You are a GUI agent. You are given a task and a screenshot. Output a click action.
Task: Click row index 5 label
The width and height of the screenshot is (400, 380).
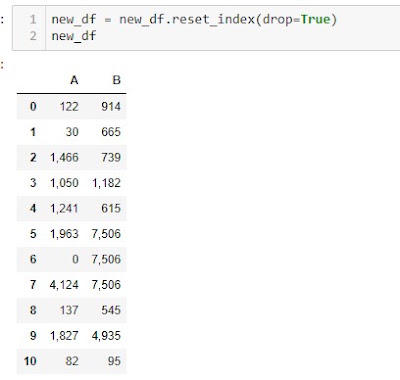coord(33,234)
